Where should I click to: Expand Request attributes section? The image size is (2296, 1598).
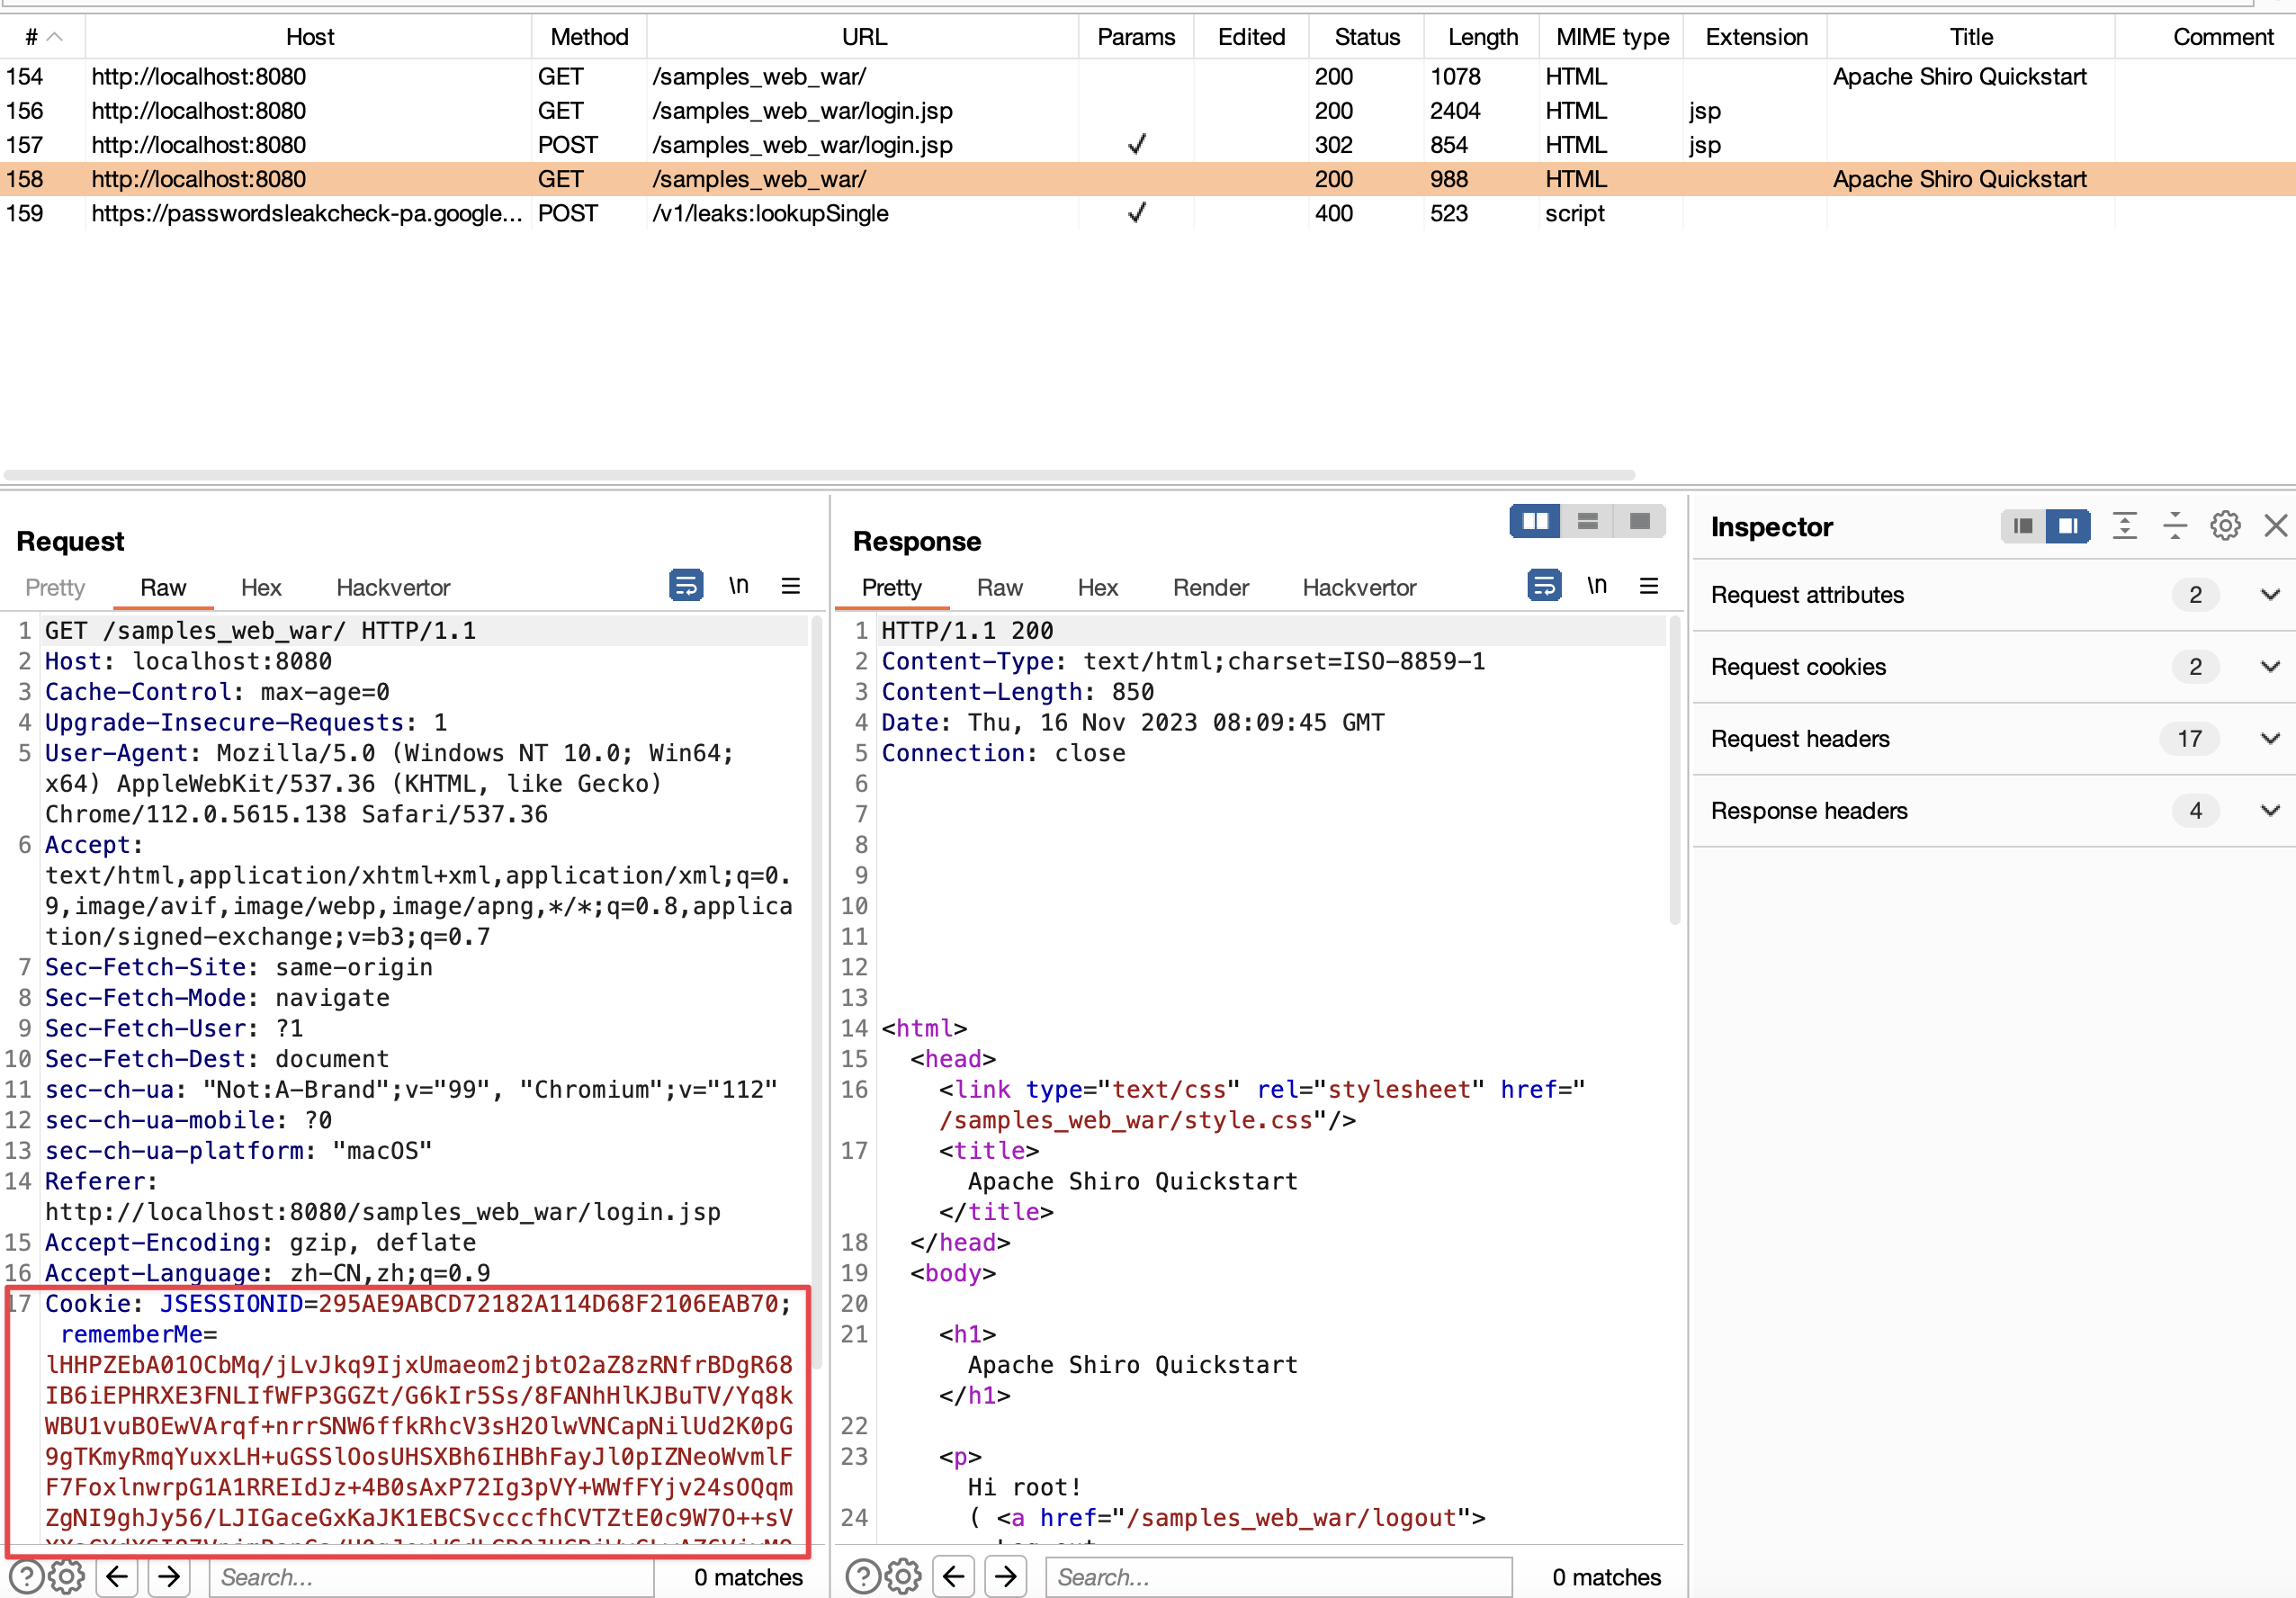click(x=2270, y=595)
